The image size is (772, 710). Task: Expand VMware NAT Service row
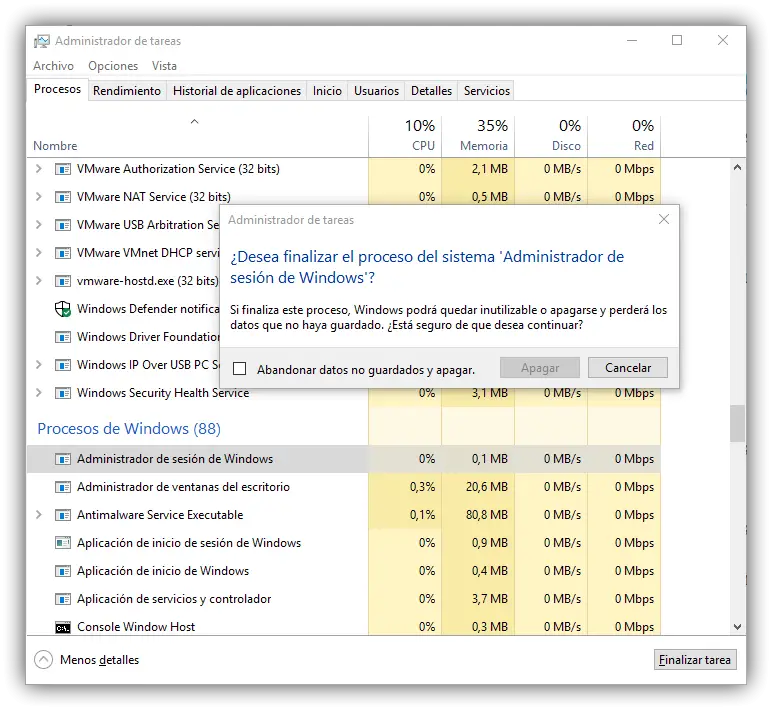[38, 197]
